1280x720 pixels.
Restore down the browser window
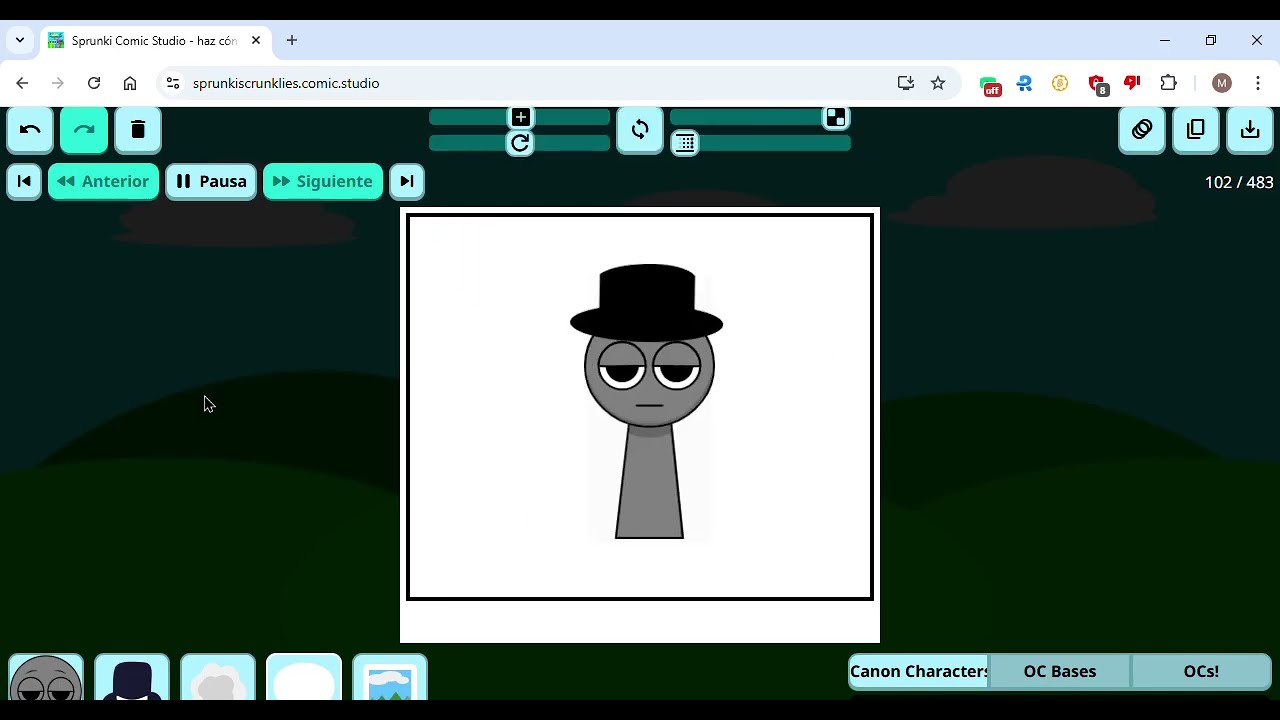pos(1211,40)
